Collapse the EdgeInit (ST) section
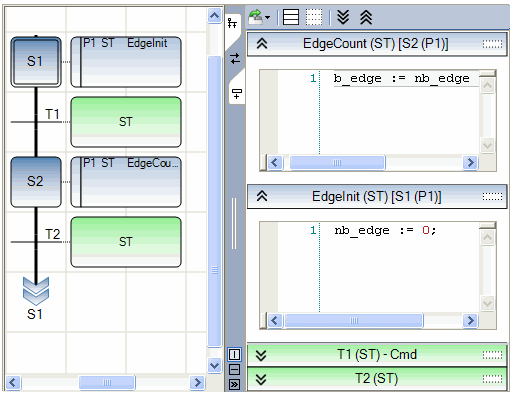This screenshot has height=407, width=517. (262, 196)
